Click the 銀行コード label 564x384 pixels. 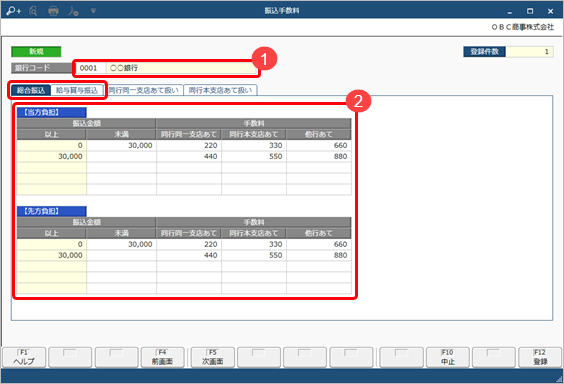(x=41, y=68)
